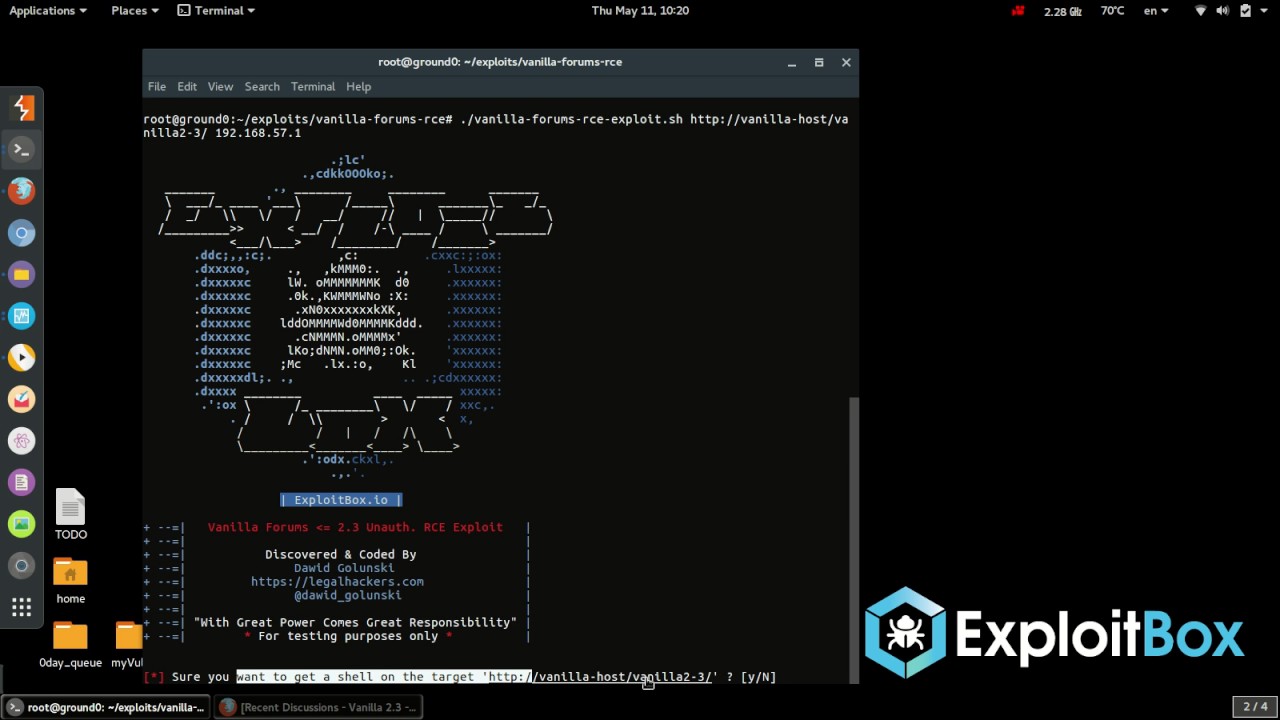Open the blue monitor graph dock icon
This screenshot has height=720, width=1280.
point(21,316)
